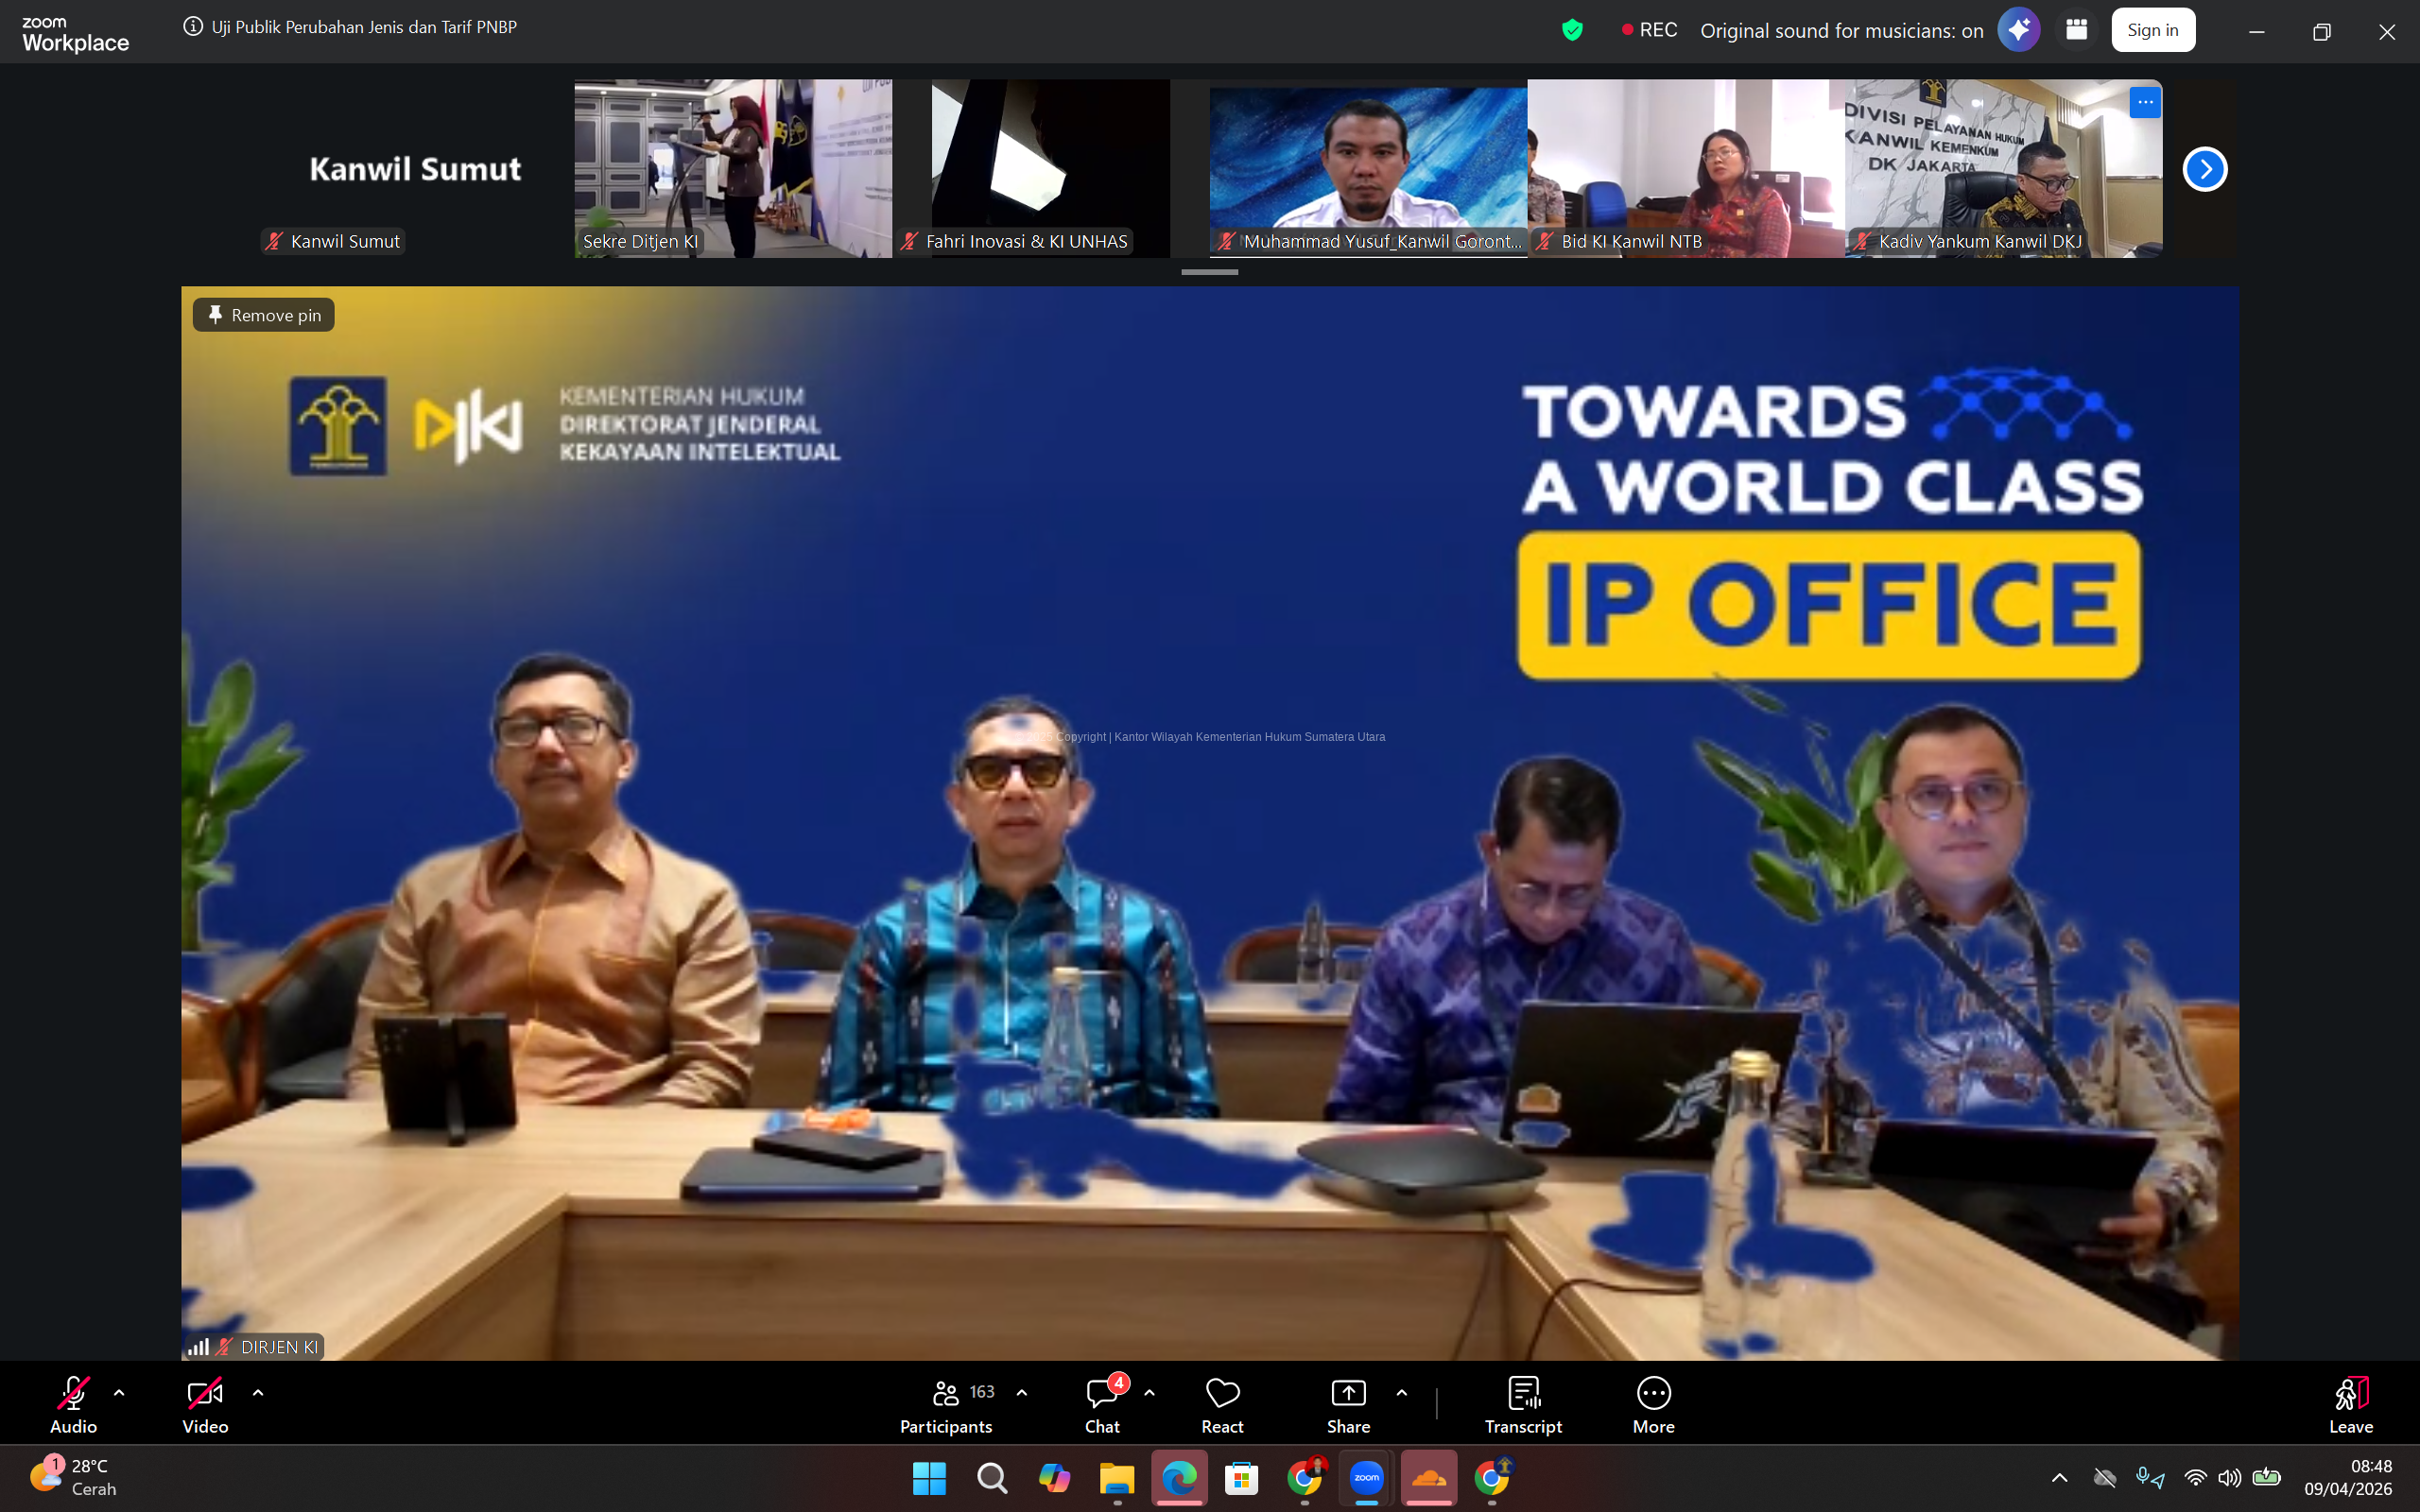Viewport: 2420px width, 1512px height.
Task: Open the view layout grid icon
Action: coord(2077,30)
